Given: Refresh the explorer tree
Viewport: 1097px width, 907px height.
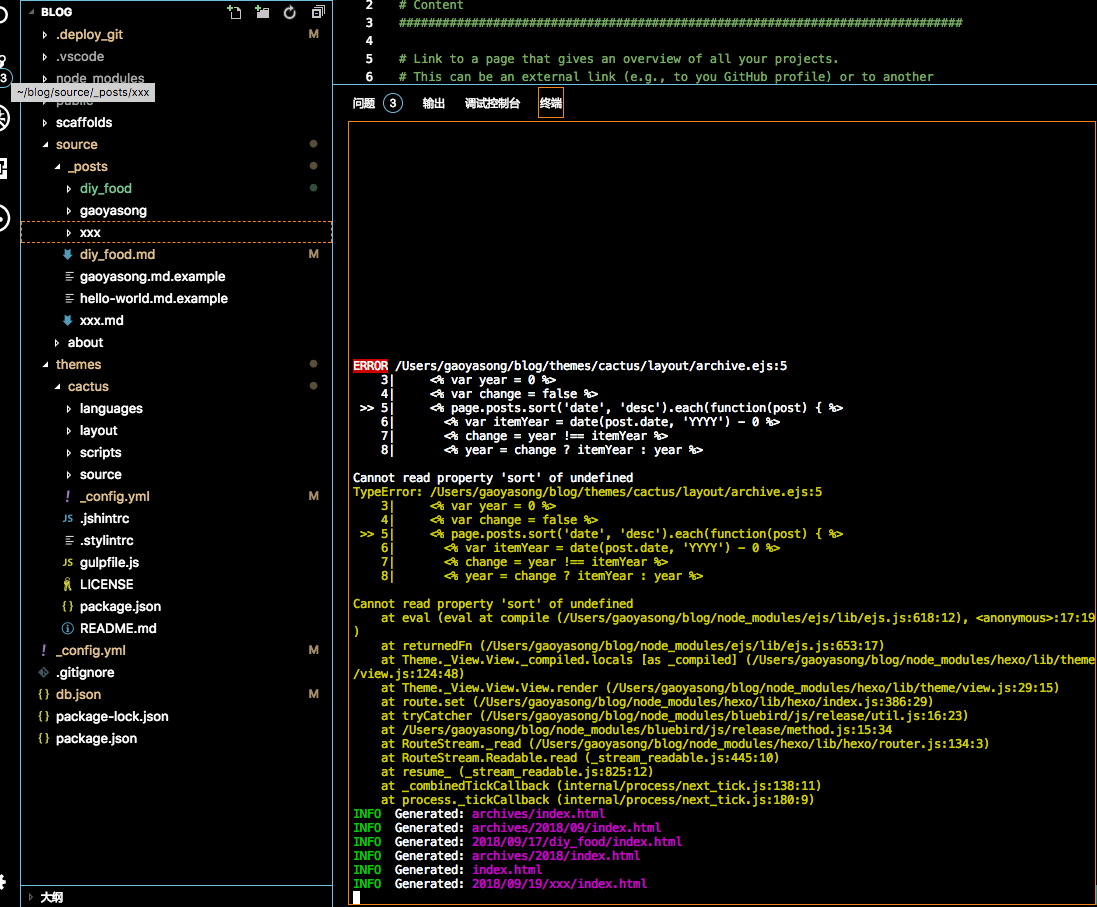Looking at the screenshot, I should 290,12.
